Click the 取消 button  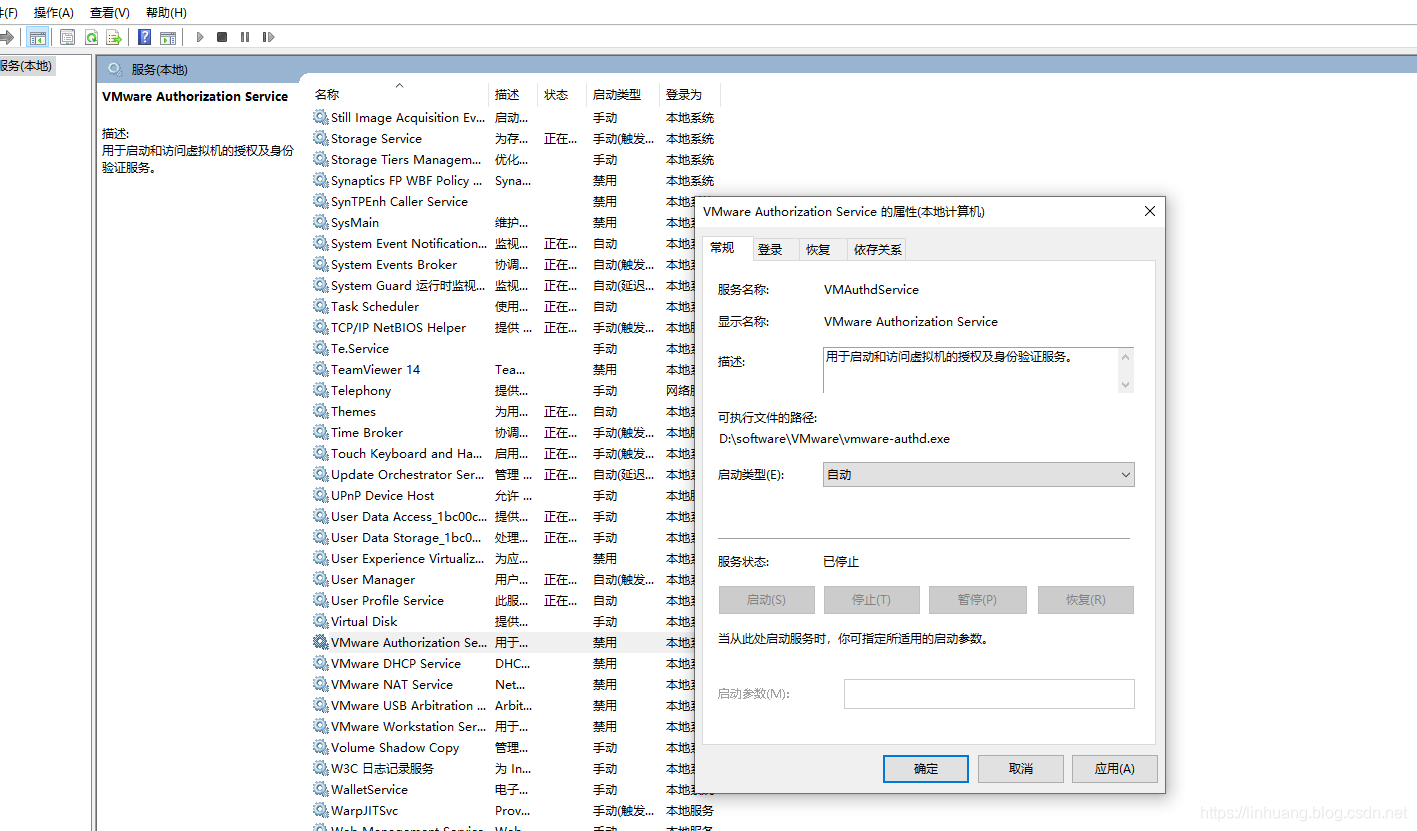[x=1020, y=768]
